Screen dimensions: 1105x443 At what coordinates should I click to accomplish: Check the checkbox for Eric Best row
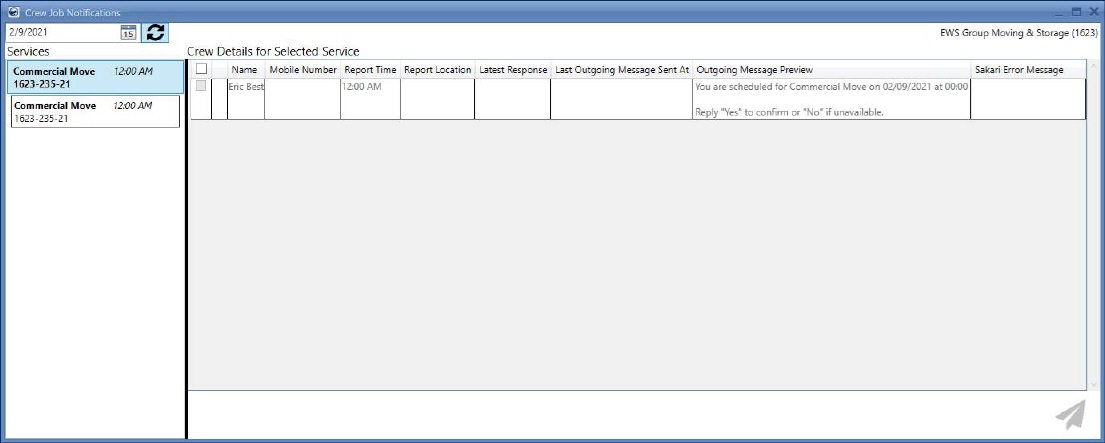click(x=201, y=86)
